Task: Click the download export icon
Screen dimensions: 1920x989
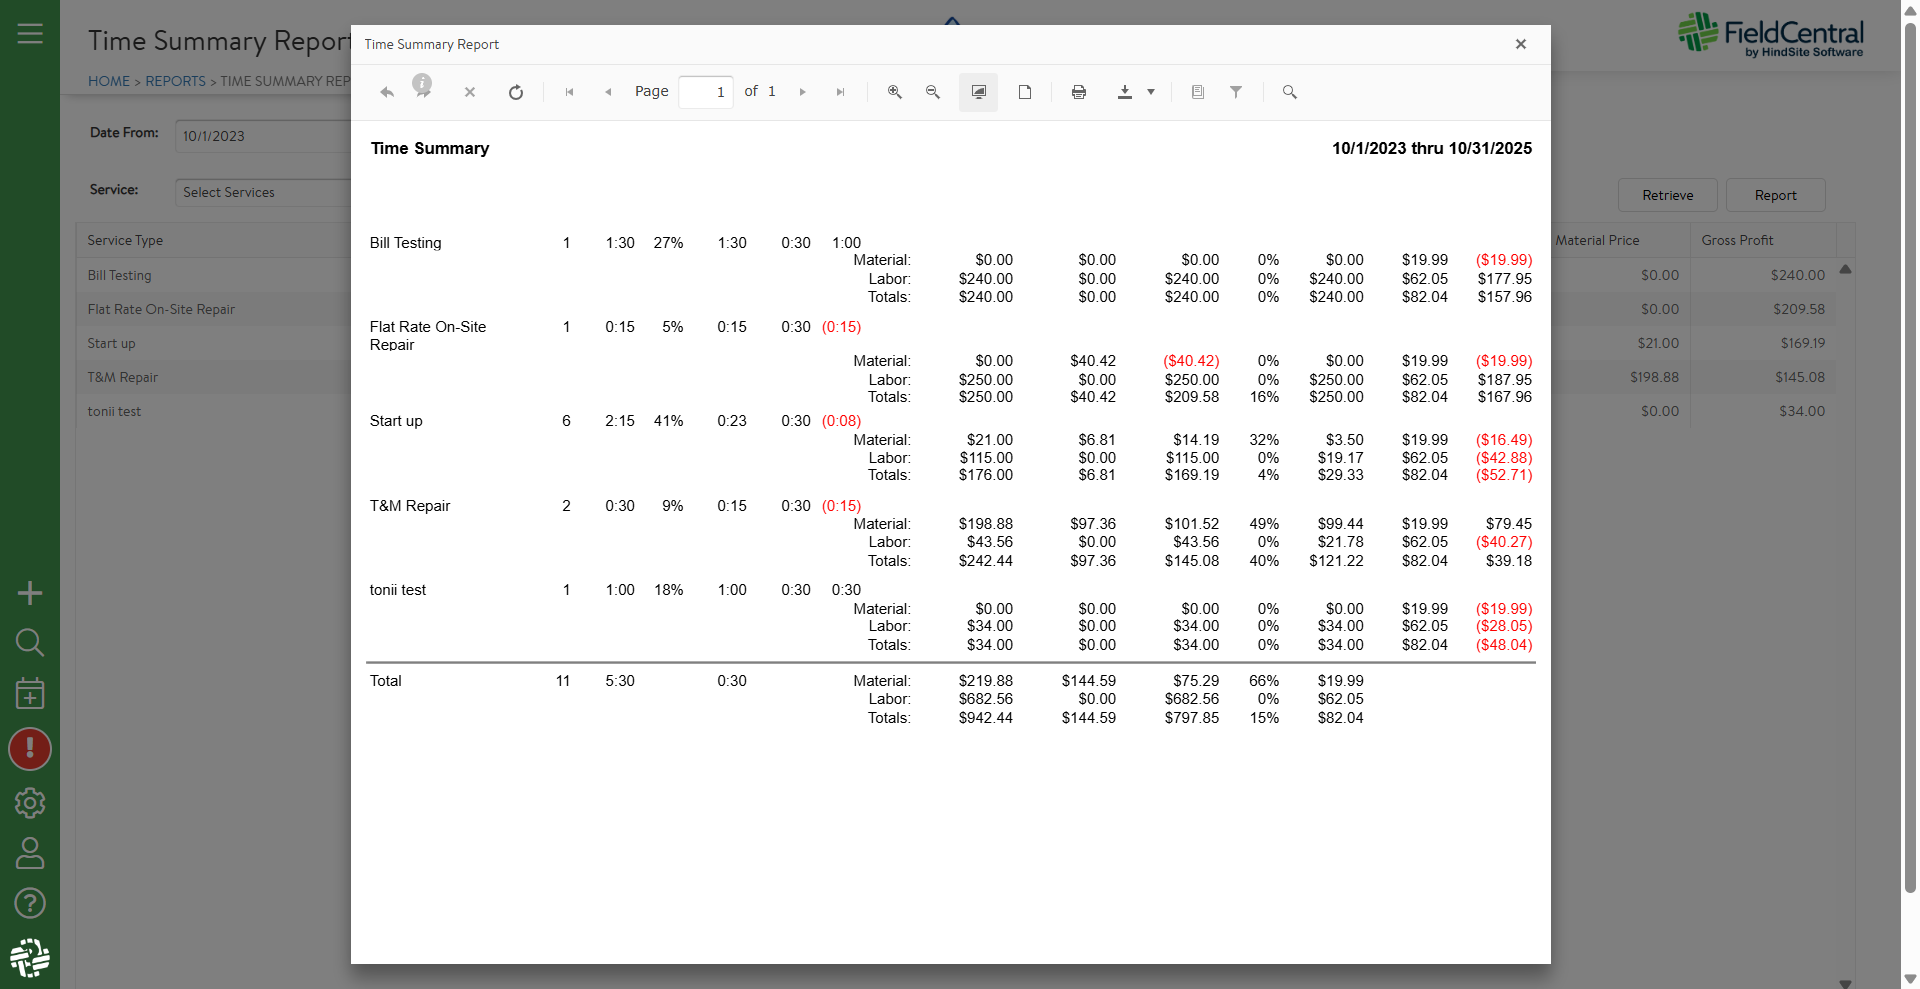Action: coord(1125,92)
